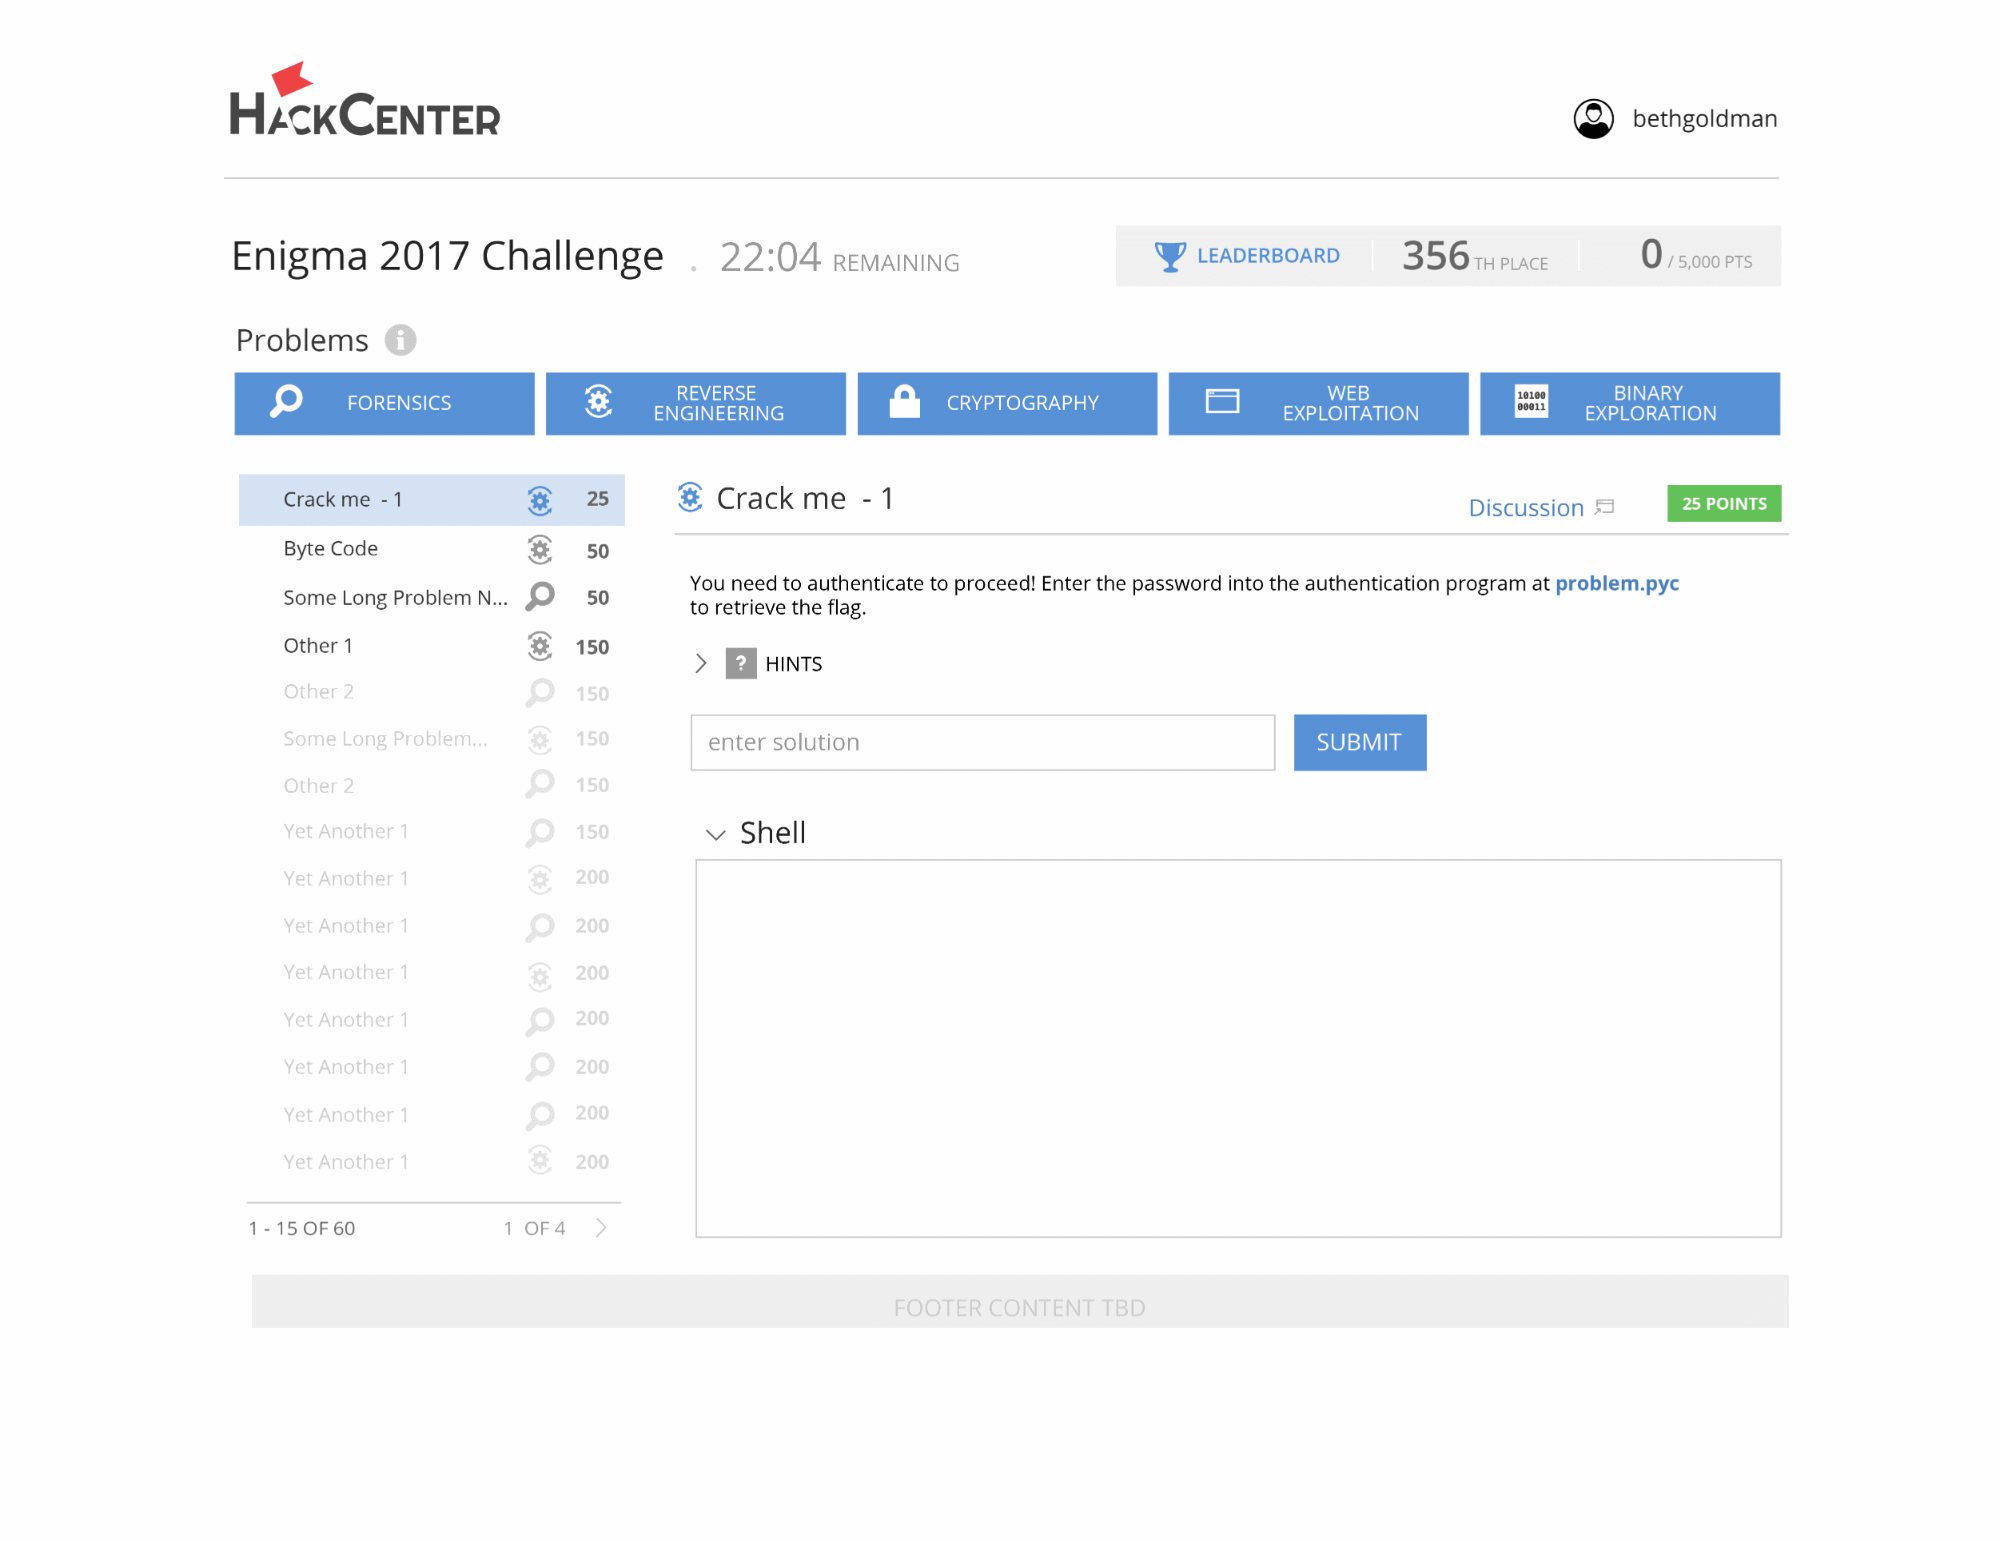This screenshot has height=1541, width=2000.
Task: Click the gear icon in Other 1 row
Action: point(539,646)
